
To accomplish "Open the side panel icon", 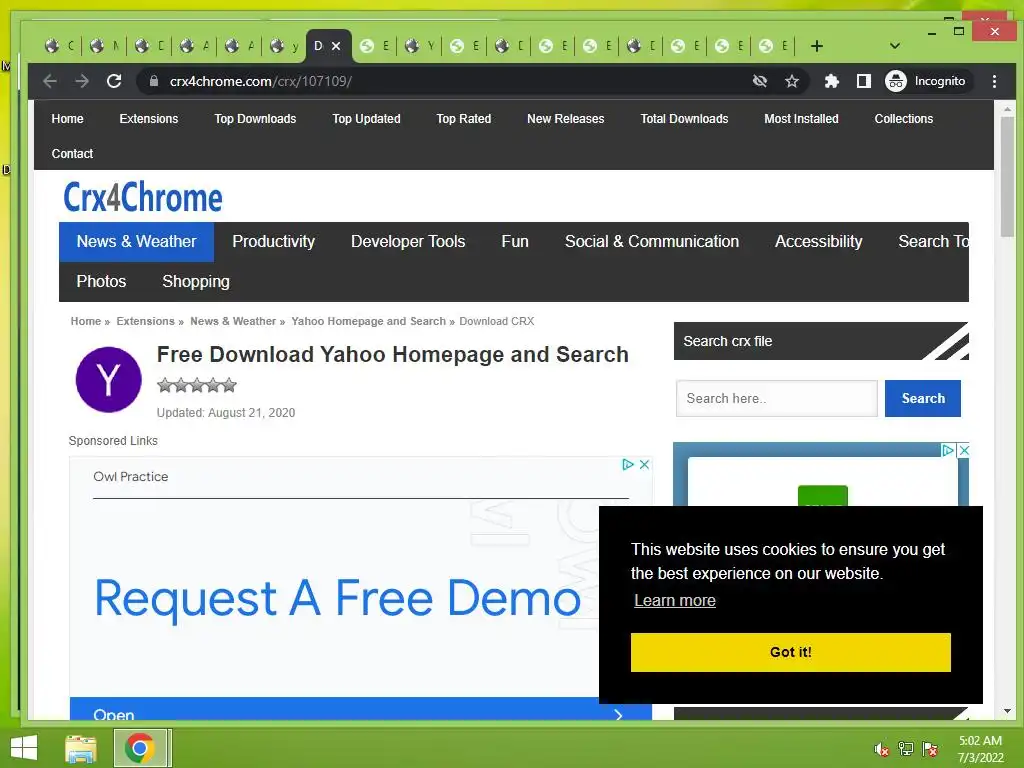I will (x=863, y=81).
